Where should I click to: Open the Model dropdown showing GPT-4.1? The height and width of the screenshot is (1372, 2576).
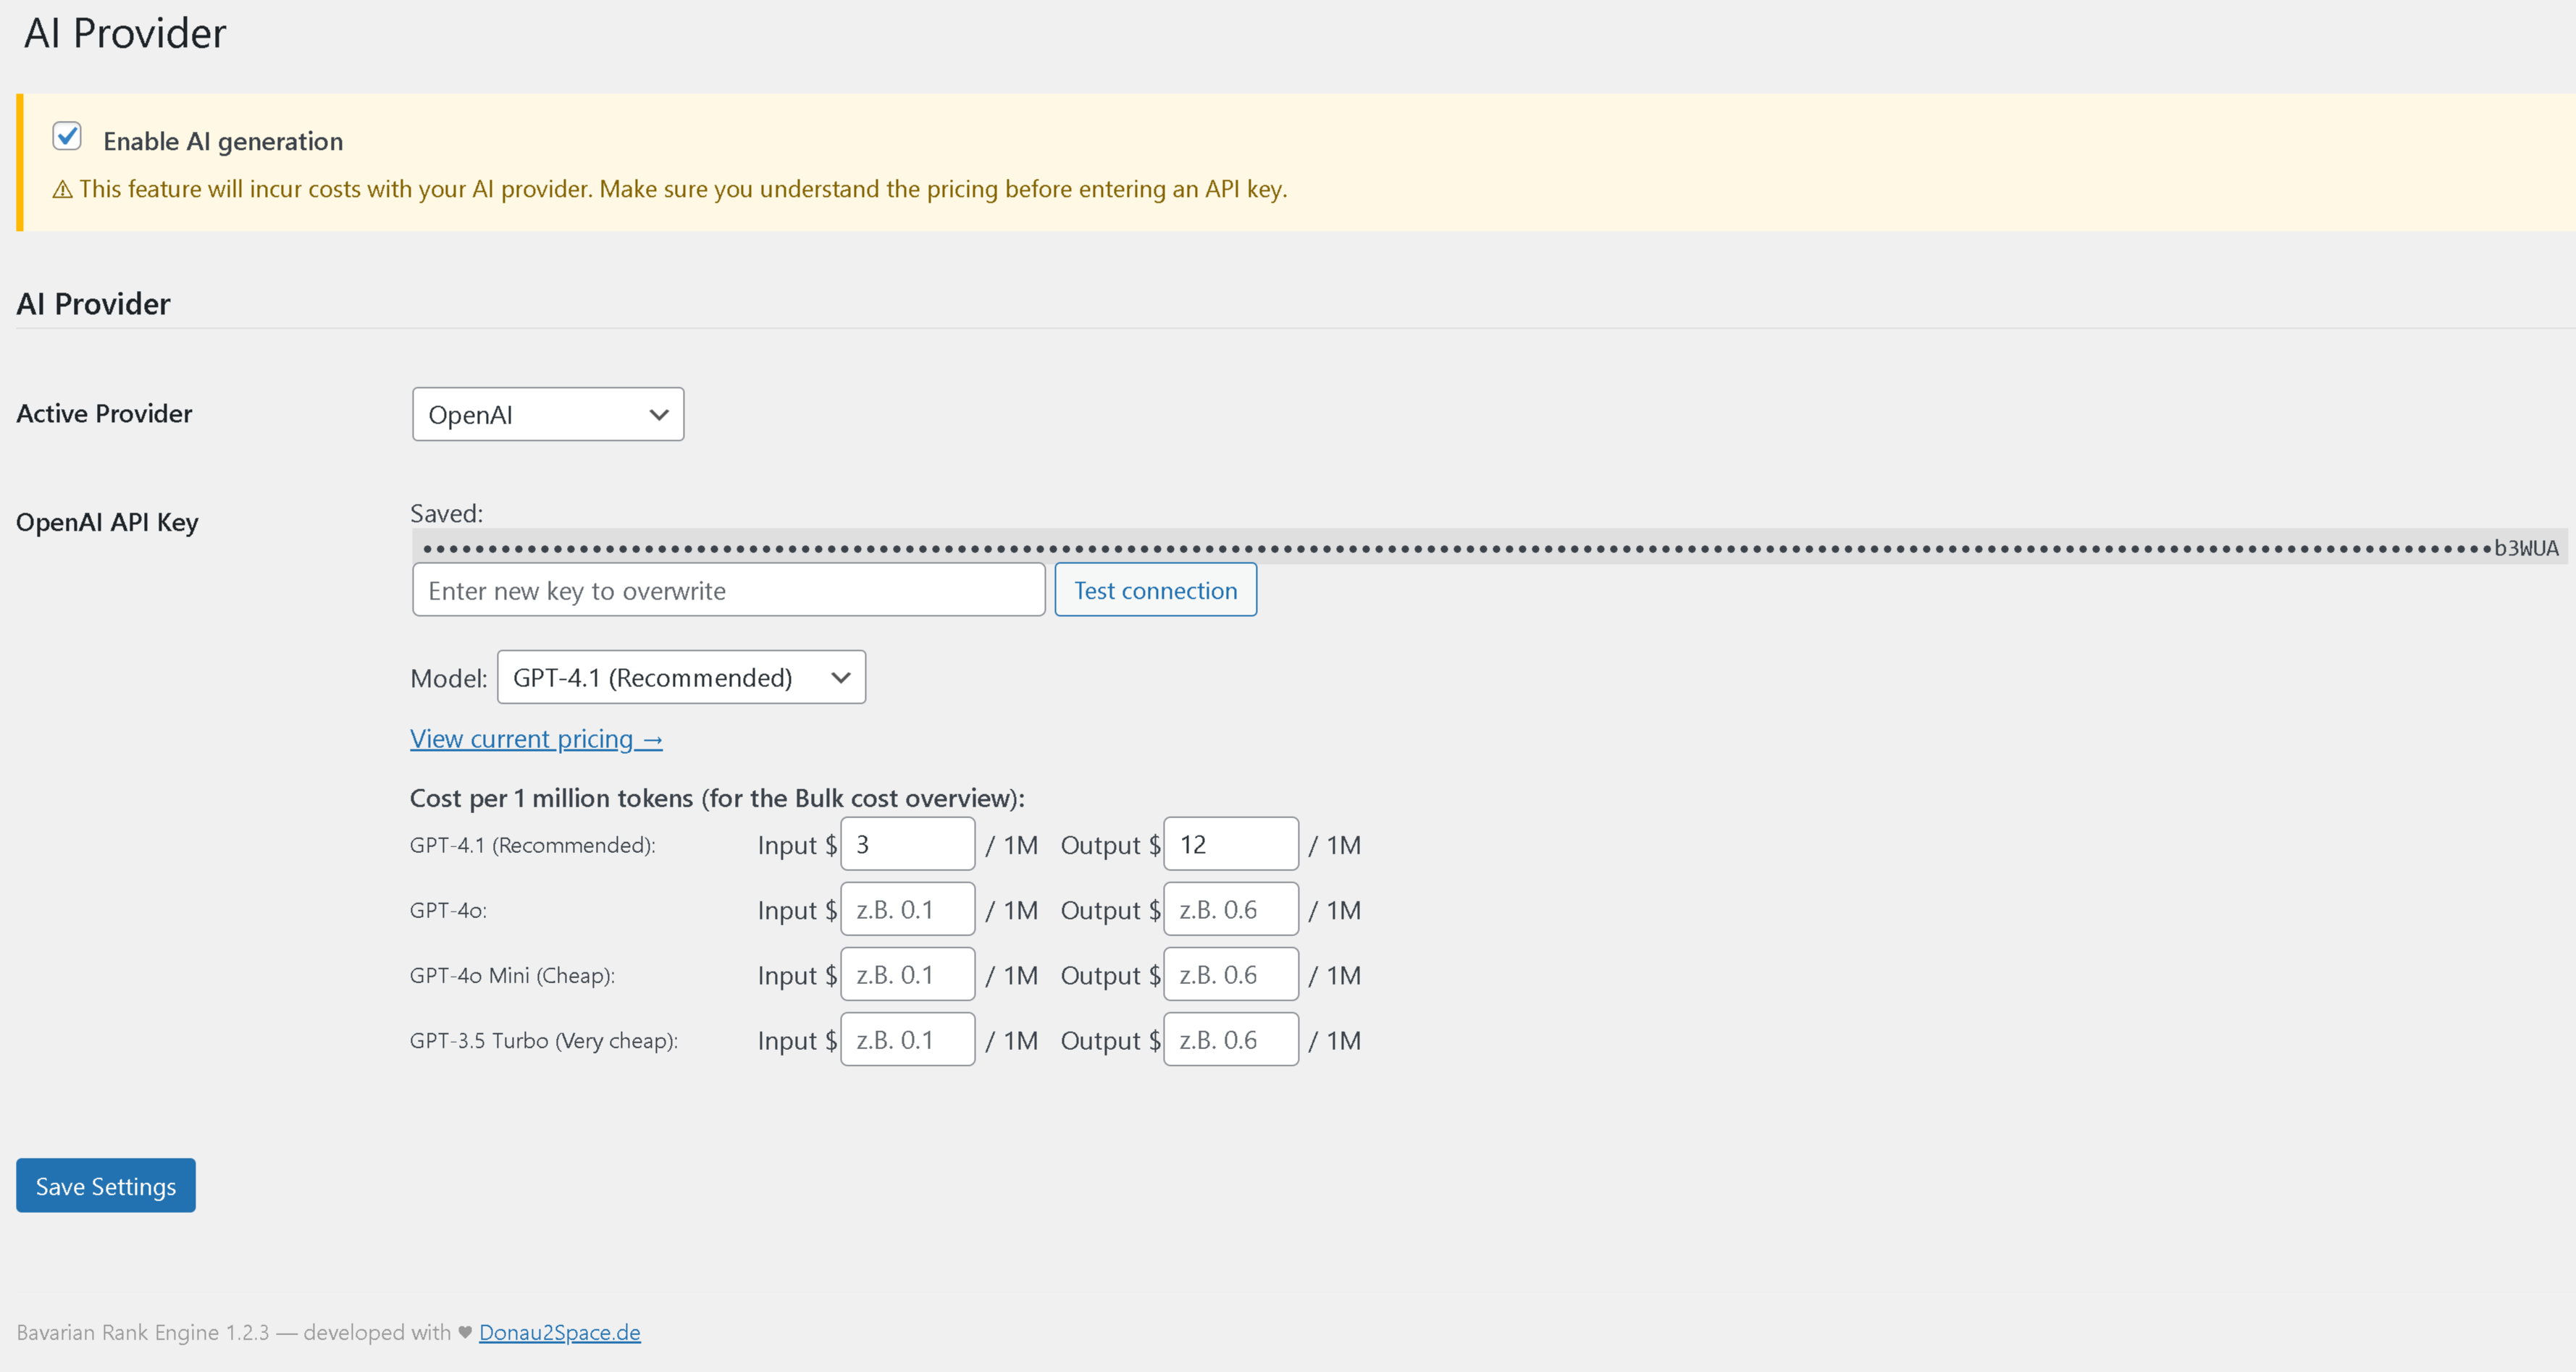pyautogui.click(x=681, y=677)
